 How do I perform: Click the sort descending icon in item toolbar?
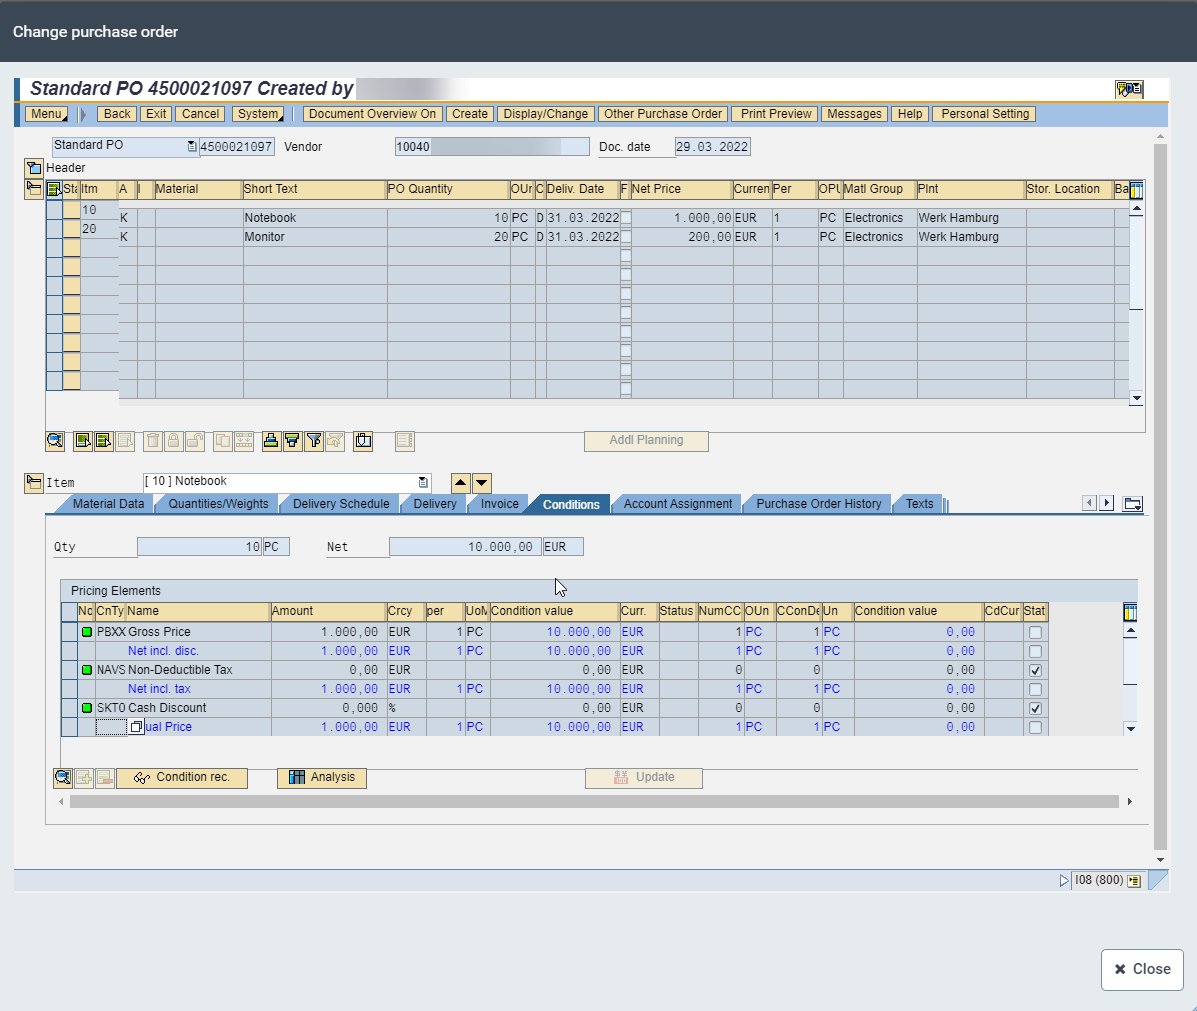coord(292,441)
